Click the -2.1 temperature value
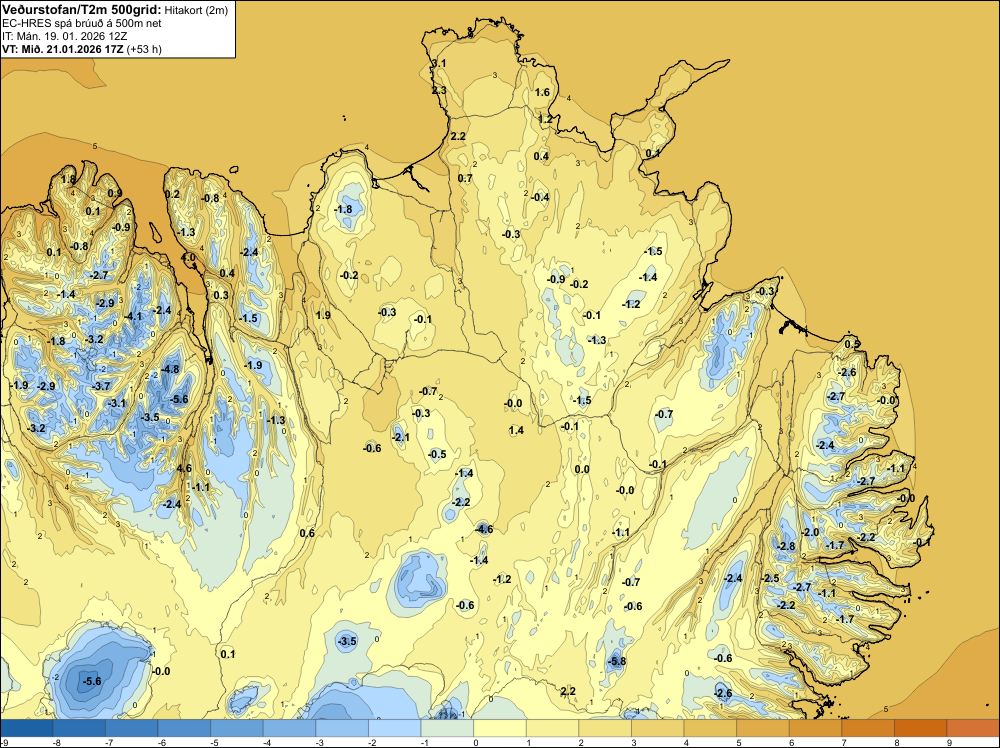This screenshot has width=1000, height=748. pos(400,437)
